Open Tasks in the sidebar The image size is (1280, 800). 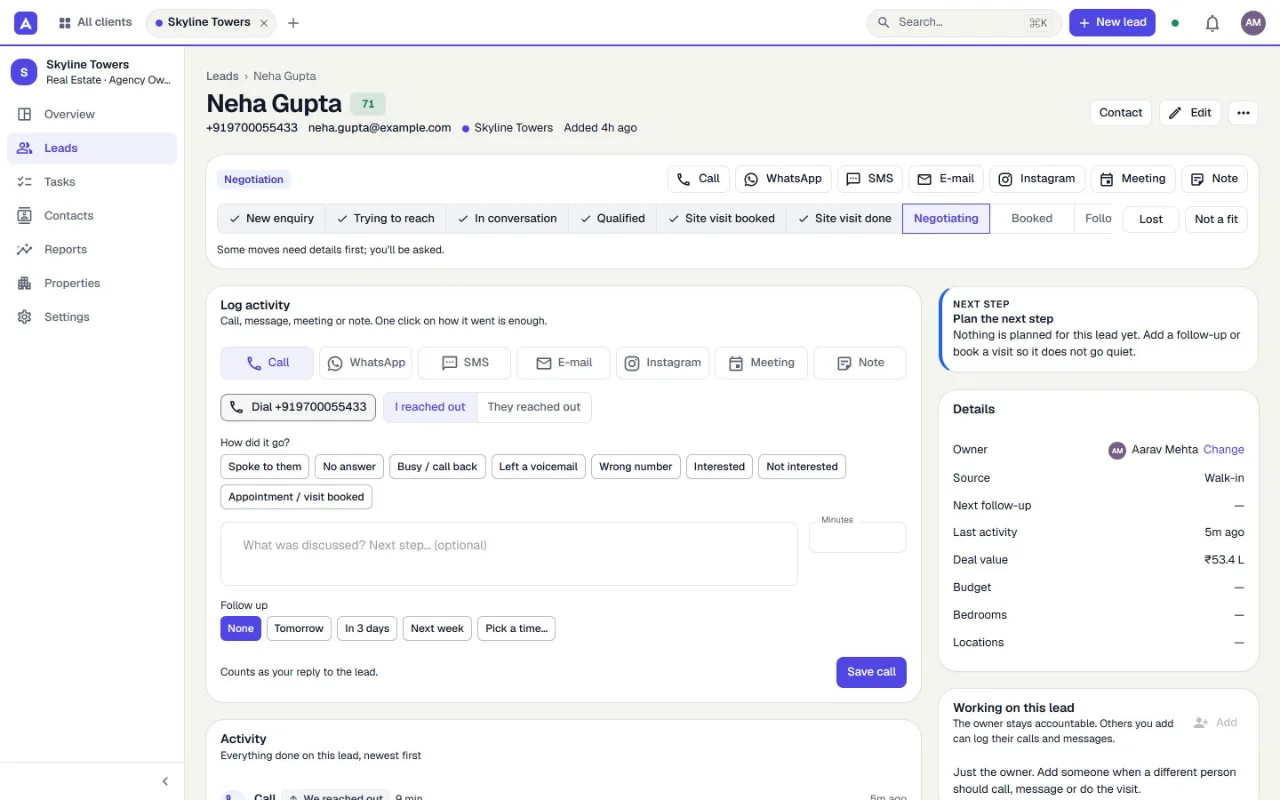[x=92, y=182]
